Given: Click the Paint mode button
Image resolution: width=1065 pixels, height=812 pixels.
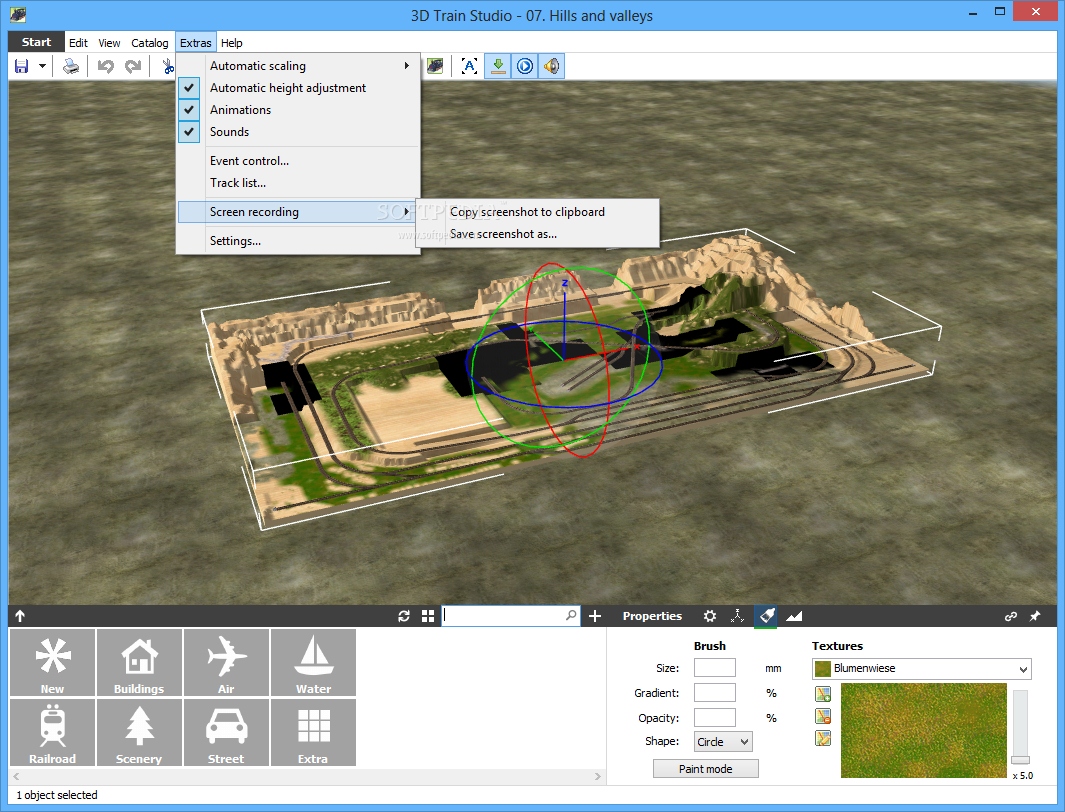Looking at the screenshot, I should point(706,769).
